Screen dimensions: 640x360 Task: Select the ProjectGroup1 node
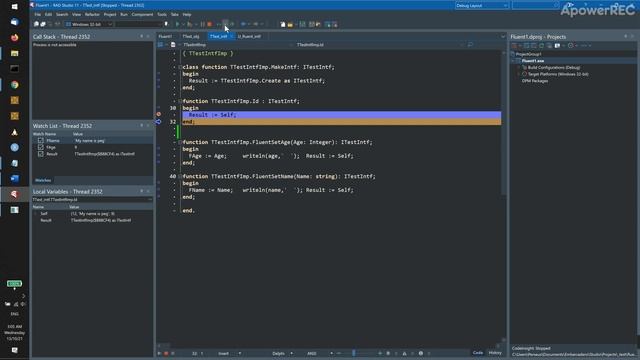pos(528,54)
